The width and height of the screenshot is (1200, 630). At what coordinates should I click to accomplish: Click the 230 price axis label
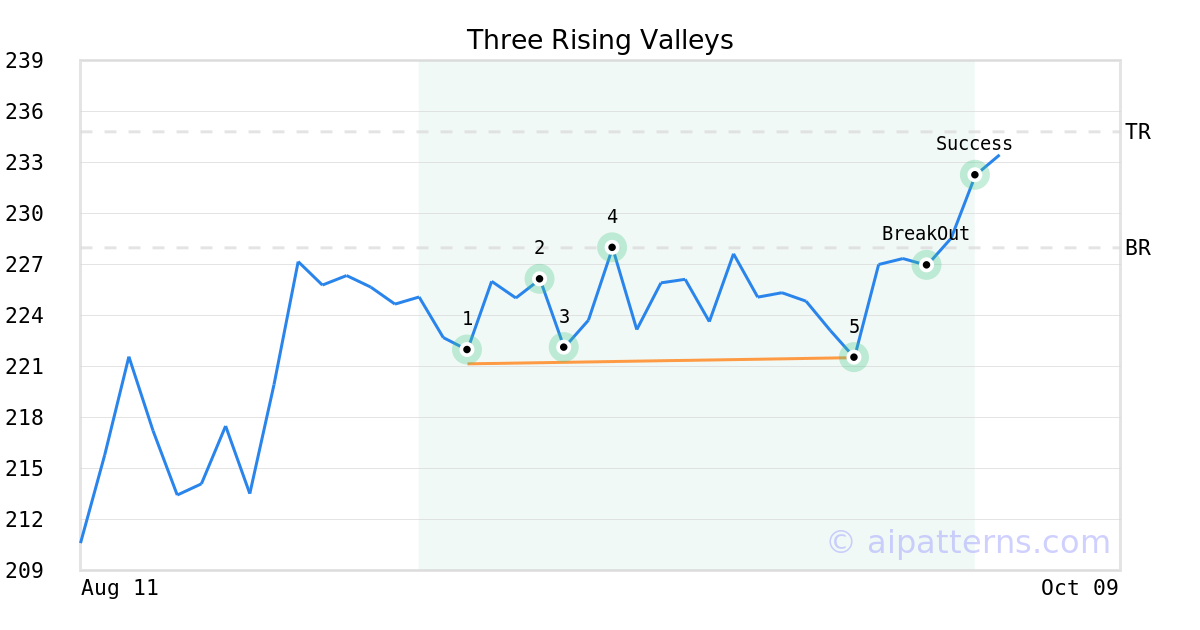24,214
